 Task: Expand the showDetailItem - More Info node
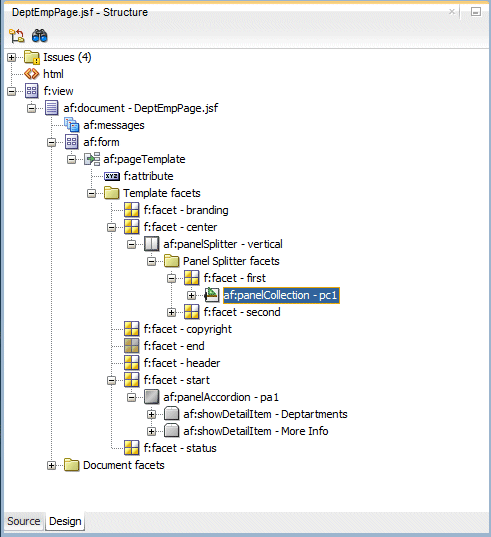pos(151,432)
